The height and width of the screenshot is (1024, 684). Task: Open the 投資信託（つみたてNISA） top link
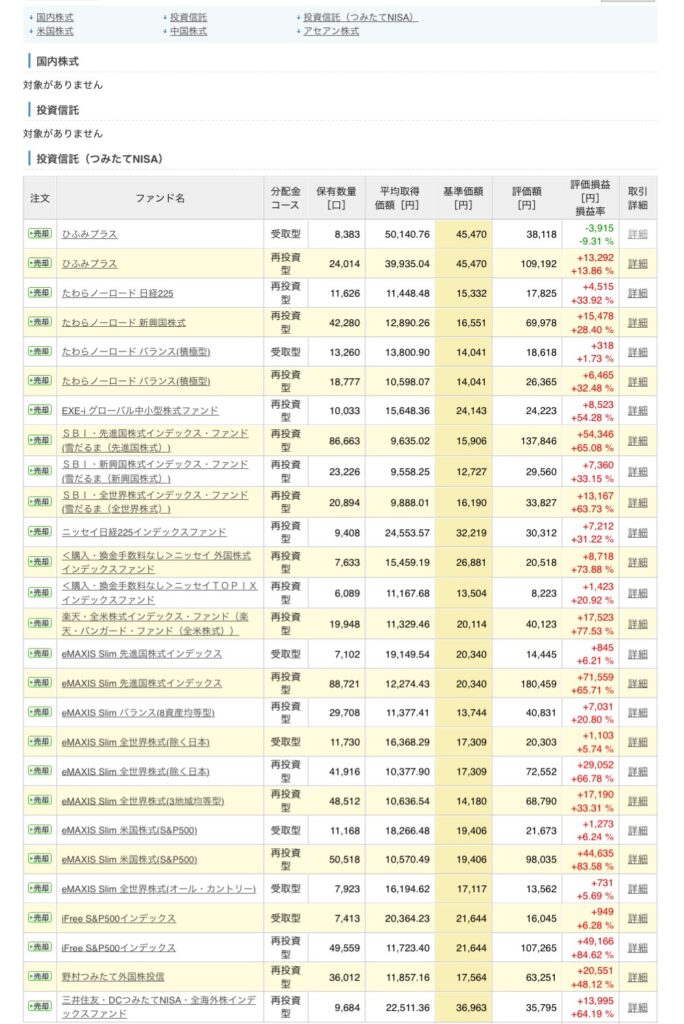(360, 18)
